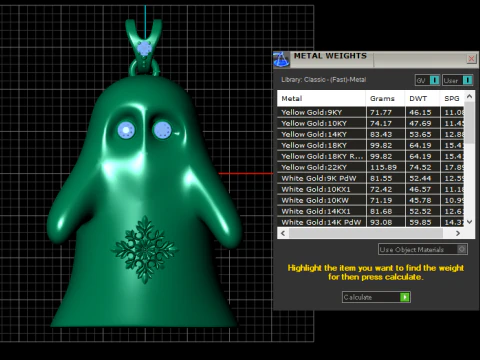Click the 71.19 grams value
The width and height of the screenshot is (480, 360).
pos(381,200)
